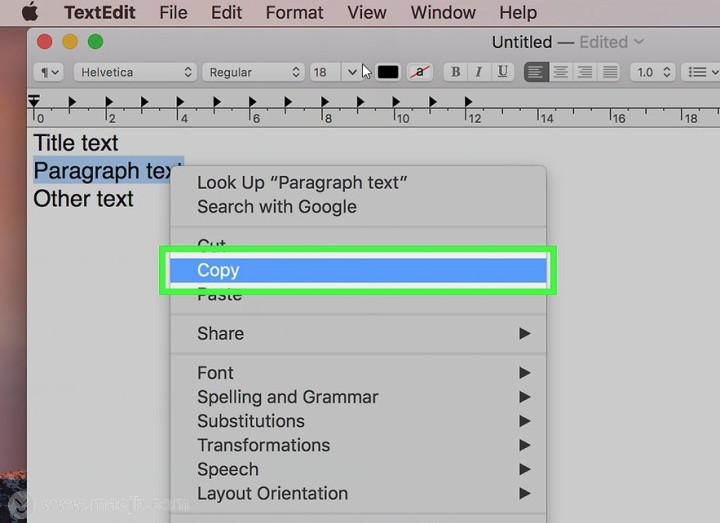The width and height of the screenshot is (720, 523).
Task: Toggle underline formatting
Action: [x=503, y=72]
